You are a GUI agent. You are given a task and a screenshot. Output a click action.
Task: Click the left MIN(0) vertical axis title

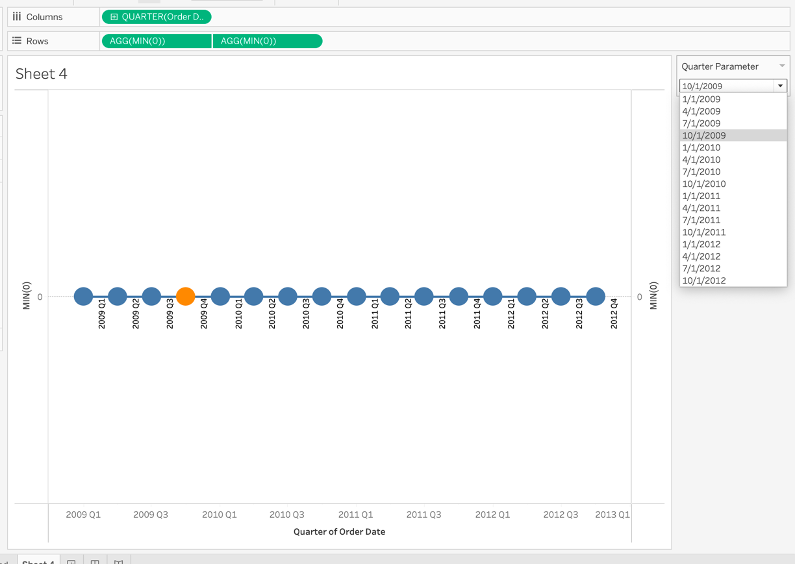pyautogui.click(x=26, y=295)
